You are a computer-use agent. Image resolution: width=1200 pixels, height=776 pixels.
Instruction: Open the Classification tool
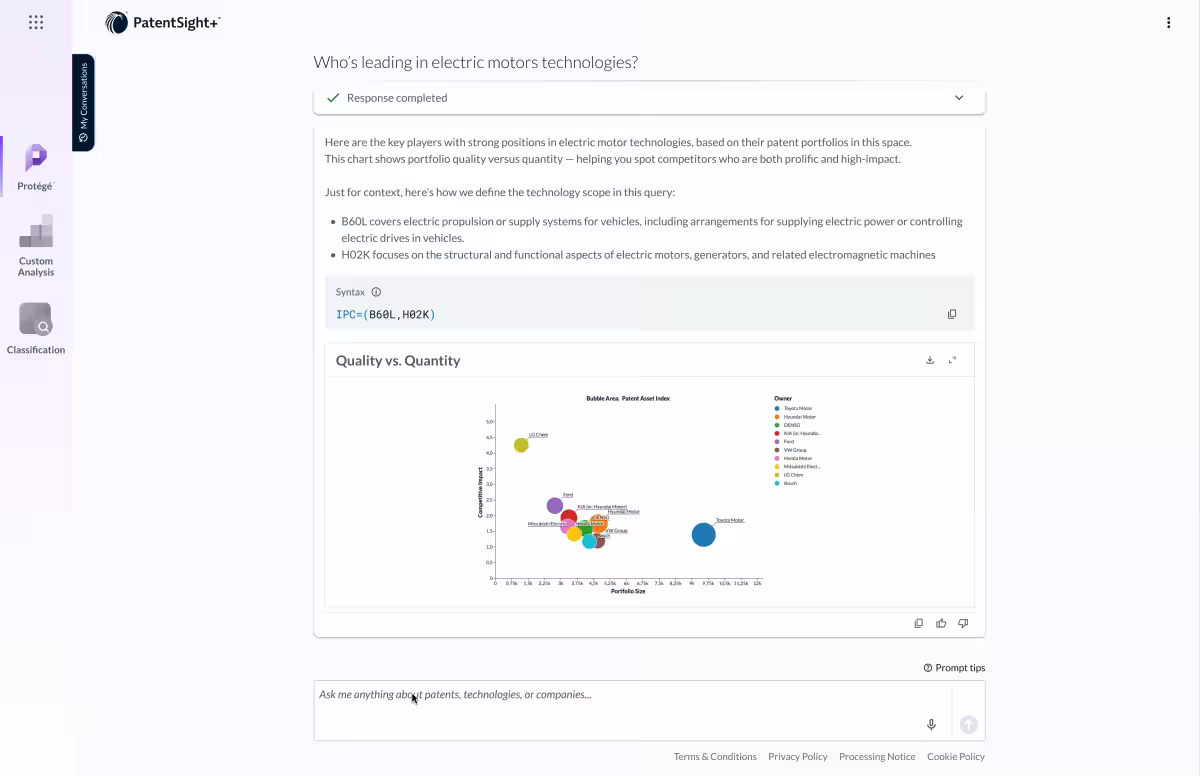[x=36, y=329]
